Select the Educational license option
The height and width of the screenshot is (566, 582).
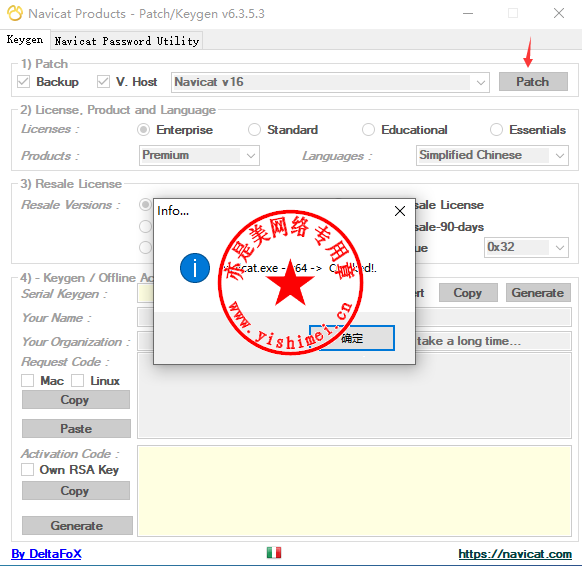368,130
